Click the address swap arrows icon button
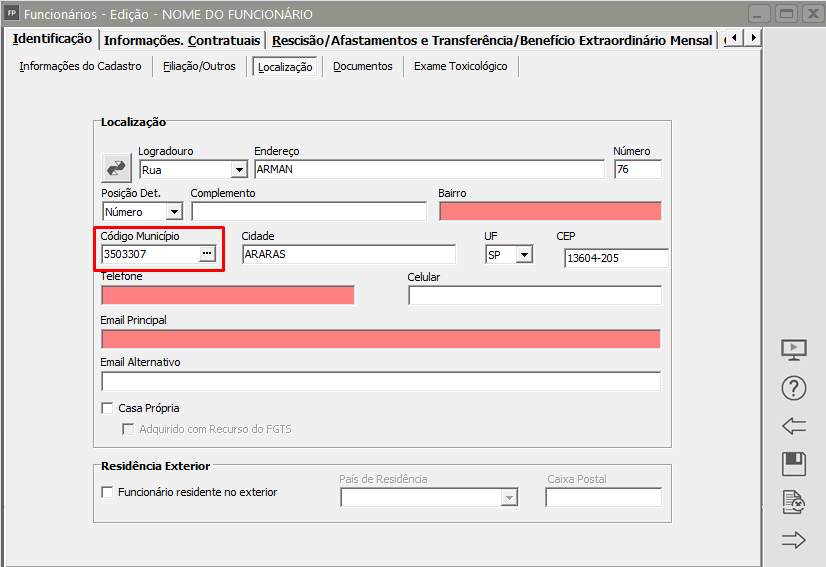Viewport: 826px width, 567px height. click(x=116, y=168)
